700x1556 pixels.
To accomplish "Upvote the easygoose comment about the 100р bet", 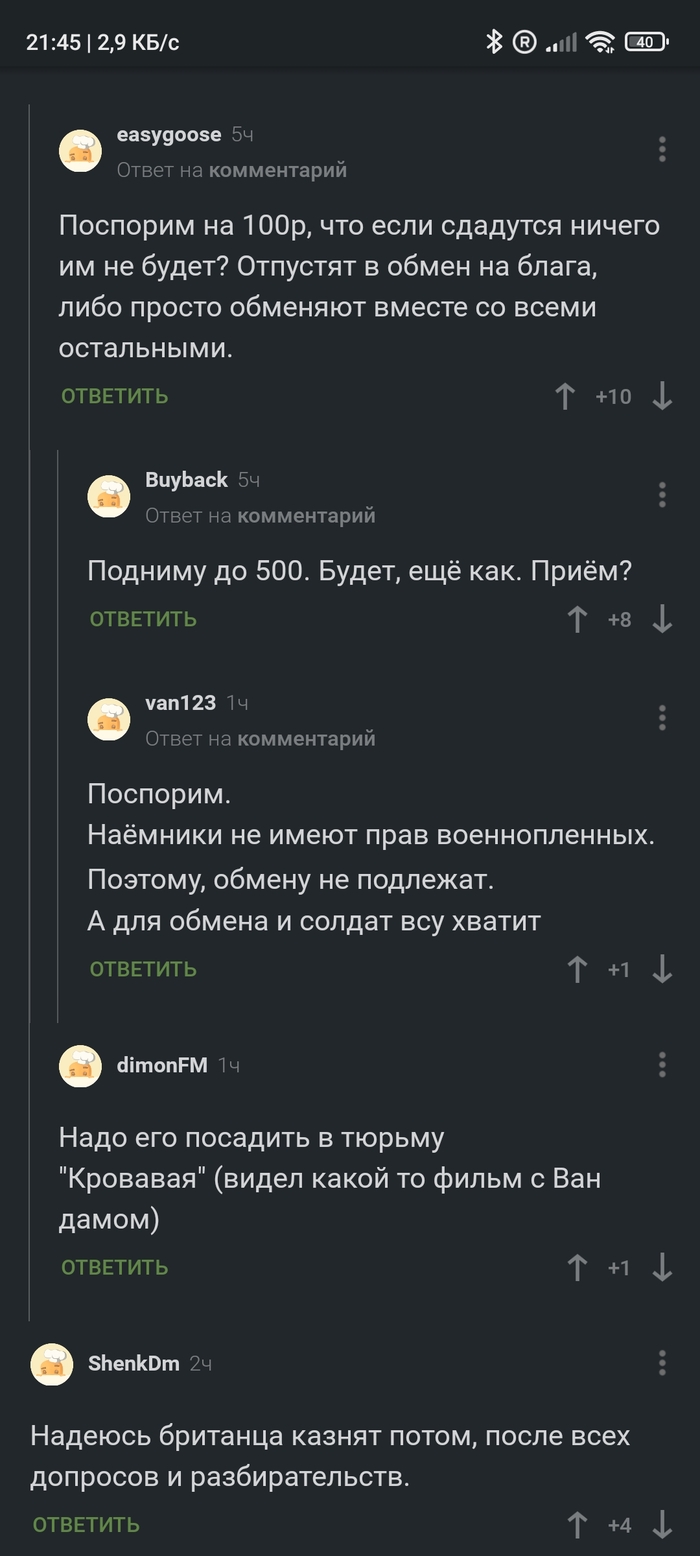I will pyautogui.click(x=577, y=396).
